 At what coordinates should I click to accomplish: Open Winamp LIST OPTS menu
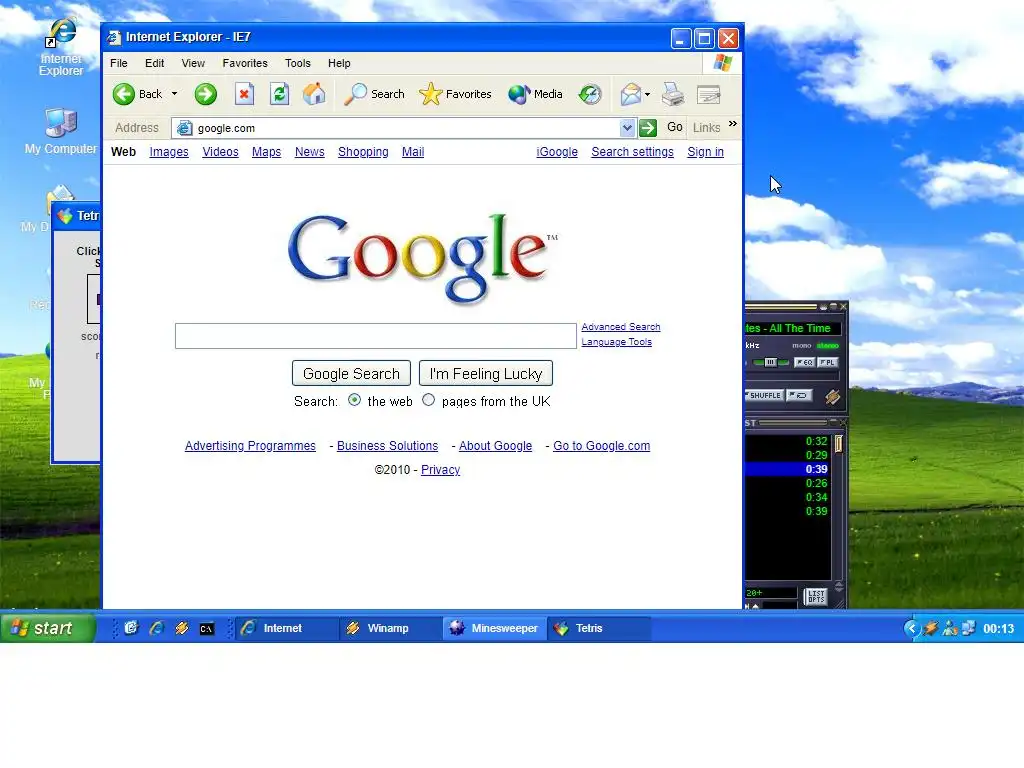coord(816,596)
